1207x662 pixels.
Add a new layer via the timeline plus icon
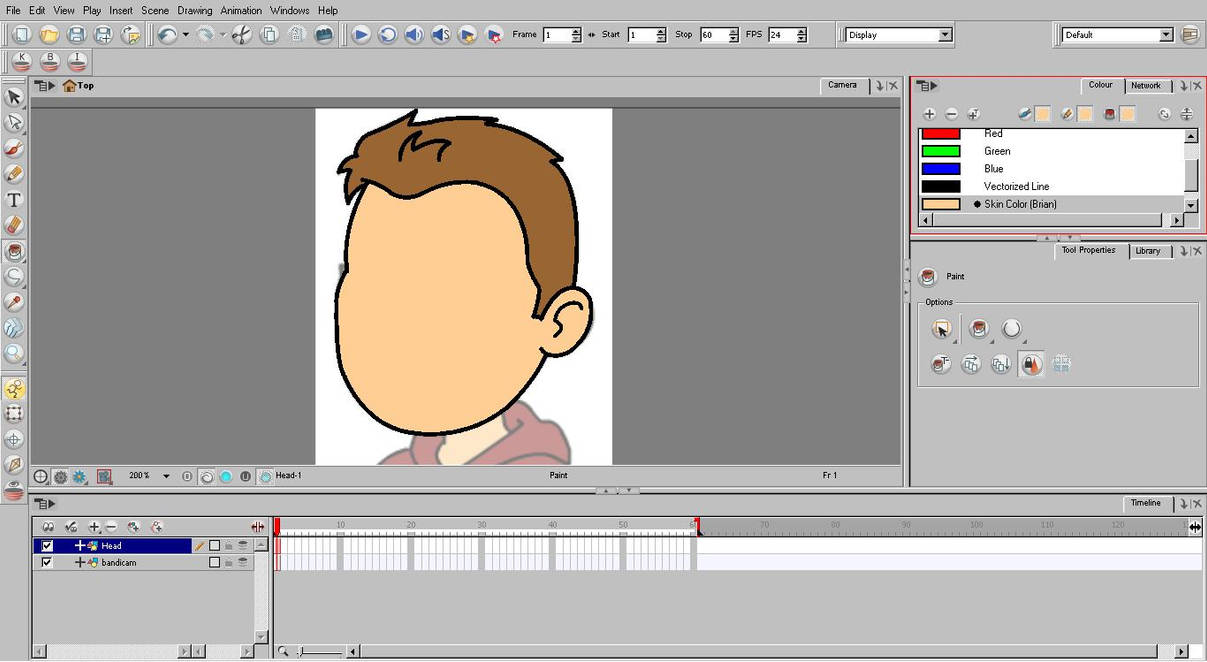tap(93, 526)
